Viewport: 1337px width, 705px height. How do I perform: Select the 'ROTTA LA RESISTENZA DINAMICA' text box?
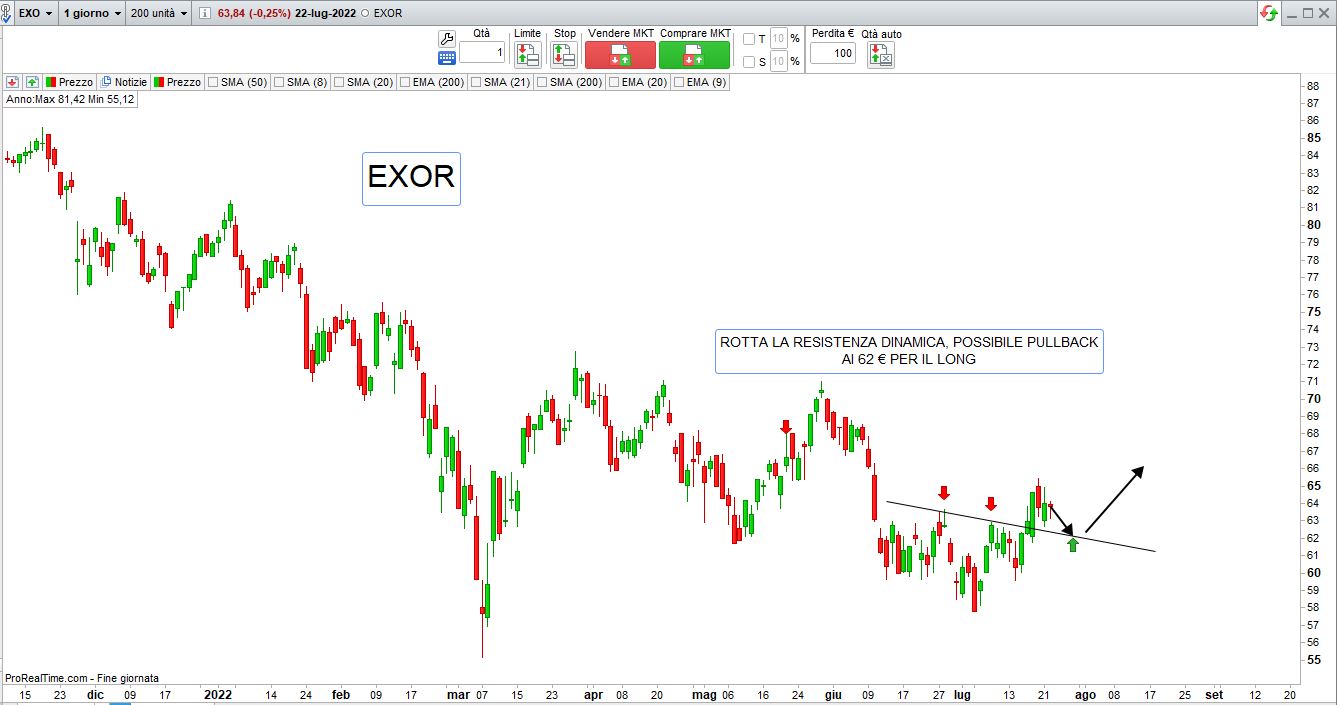click(x=909, y=351)
